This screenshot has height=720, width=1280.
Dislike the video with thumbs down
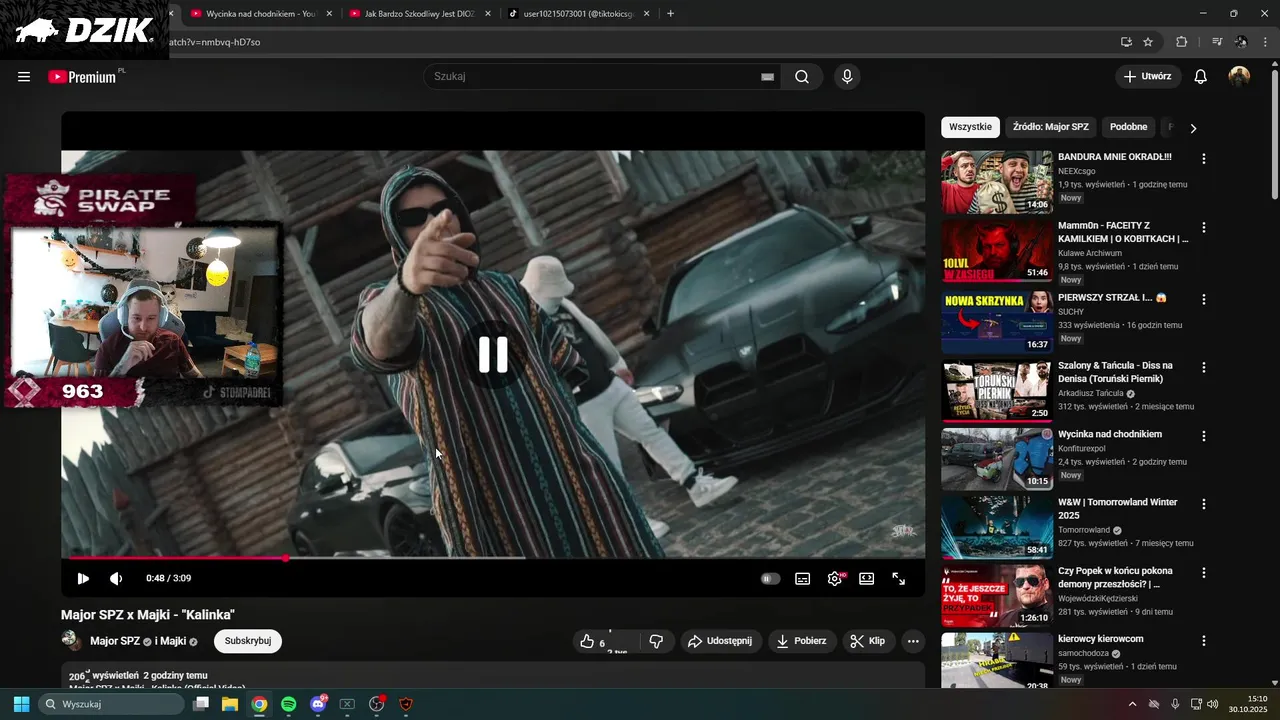point(656,641)
